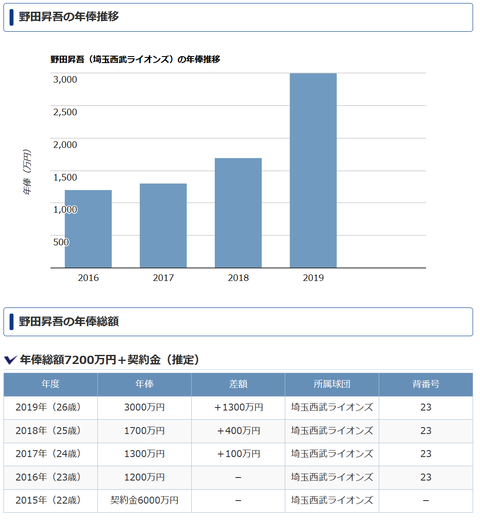Click 埼玉西武ライオンズ in the 2019年 row
The image size is (480, 521).
click(332, 407)
